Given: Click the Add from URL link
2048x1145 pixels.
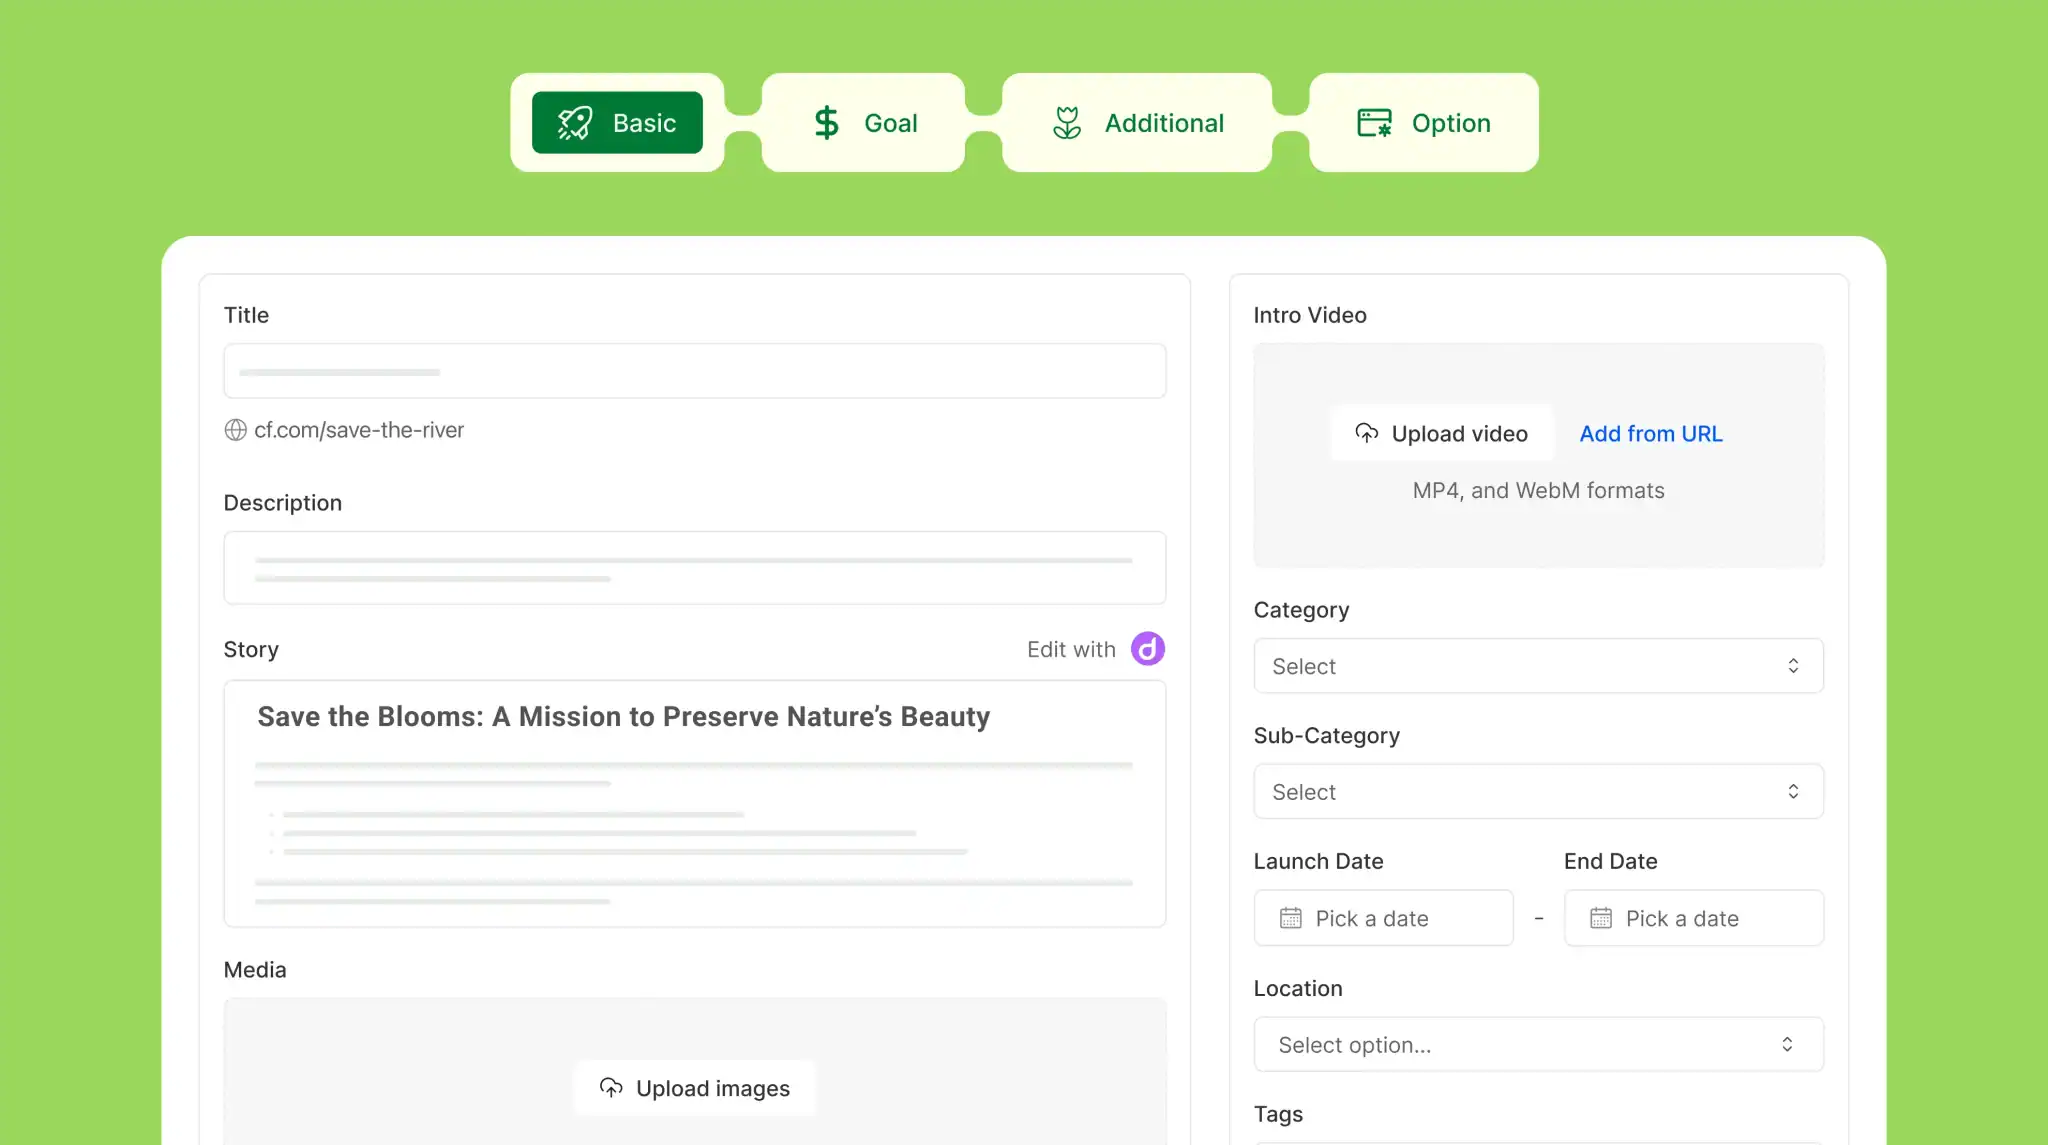Looking at the screenshot, I should tap(1651, 434).
